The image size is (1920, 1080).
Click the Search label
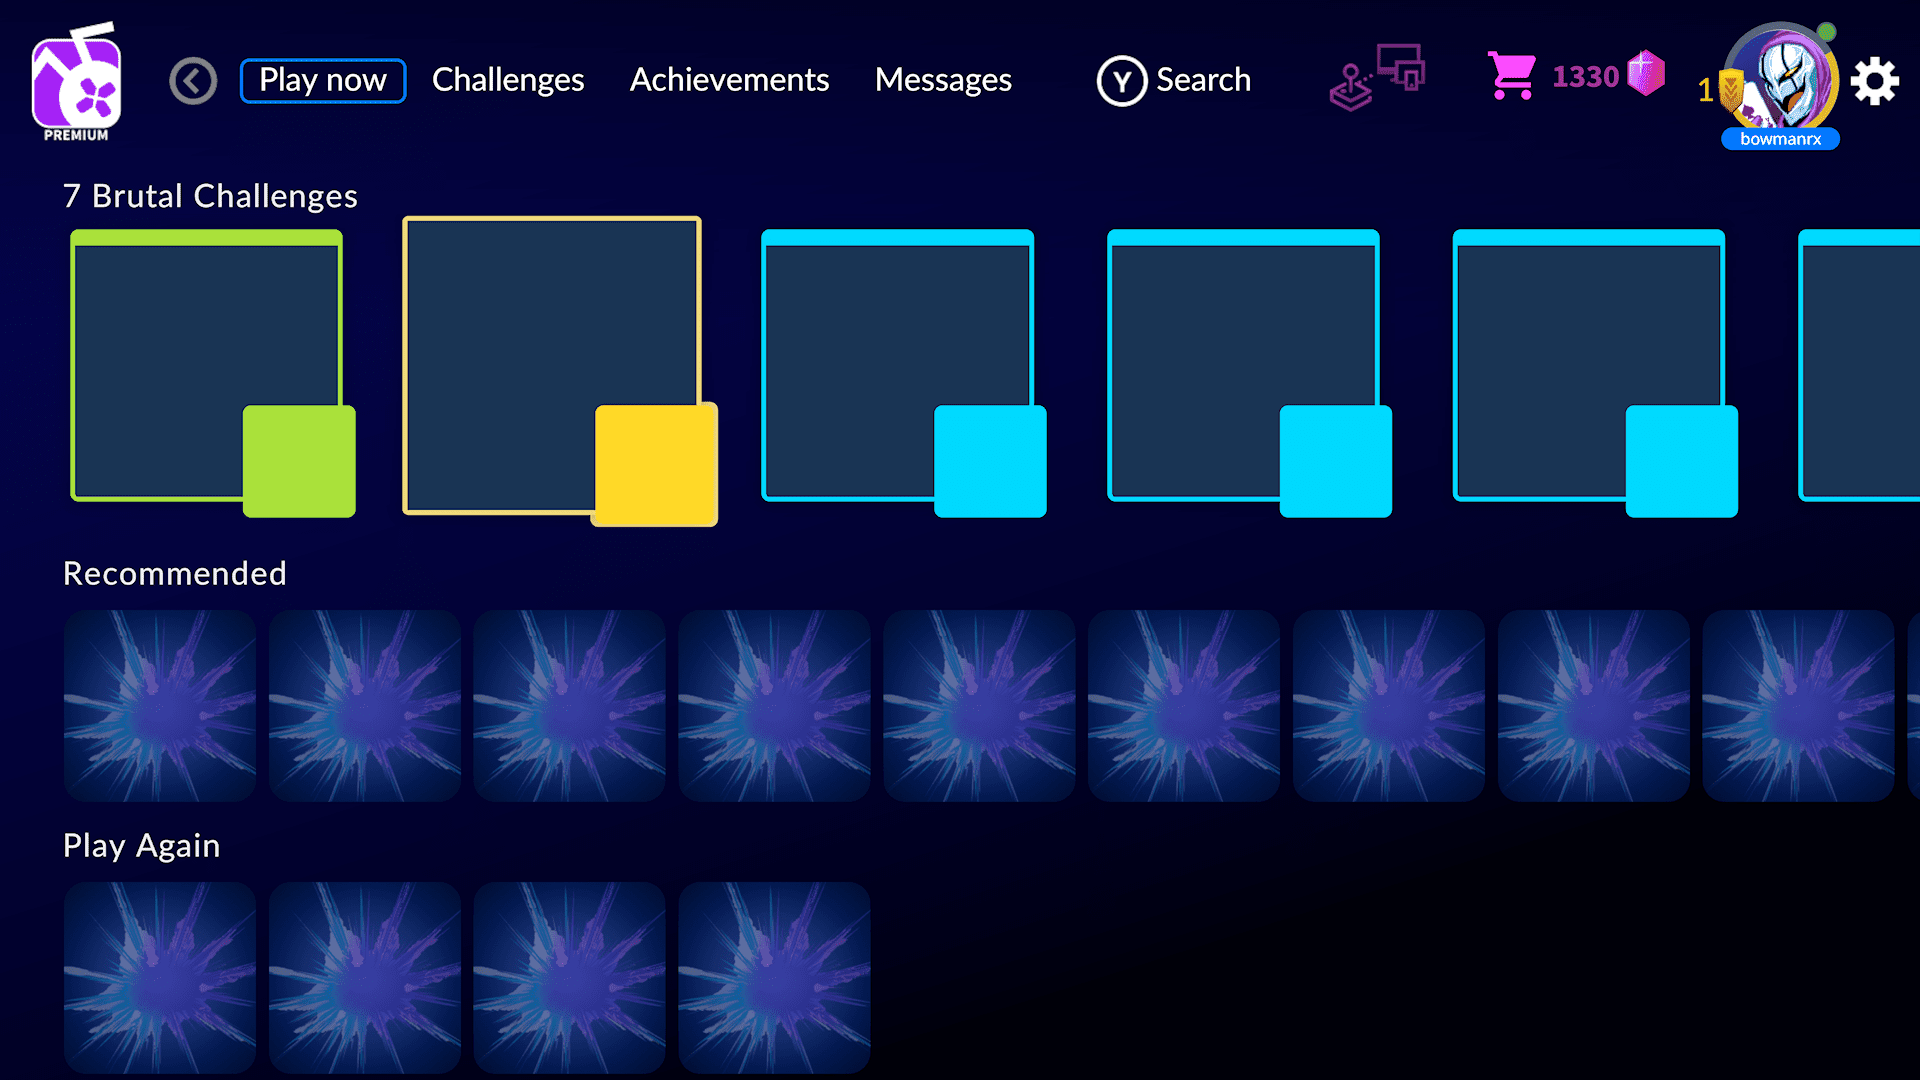(x=1203, y=80)
